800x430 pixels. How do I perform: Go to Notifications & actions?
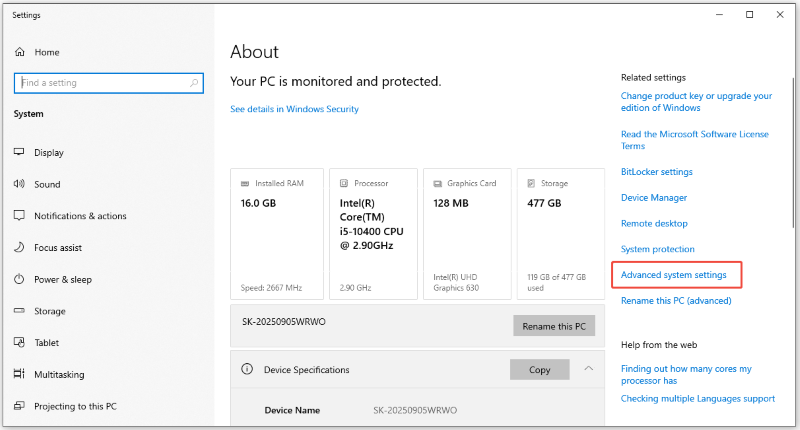[x=80, y=216]
